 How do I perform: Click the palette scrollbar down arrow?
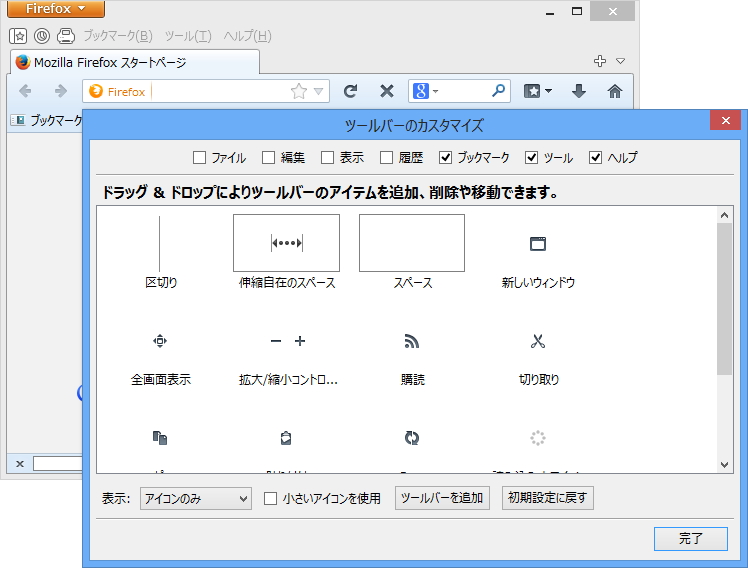[724, 465]
